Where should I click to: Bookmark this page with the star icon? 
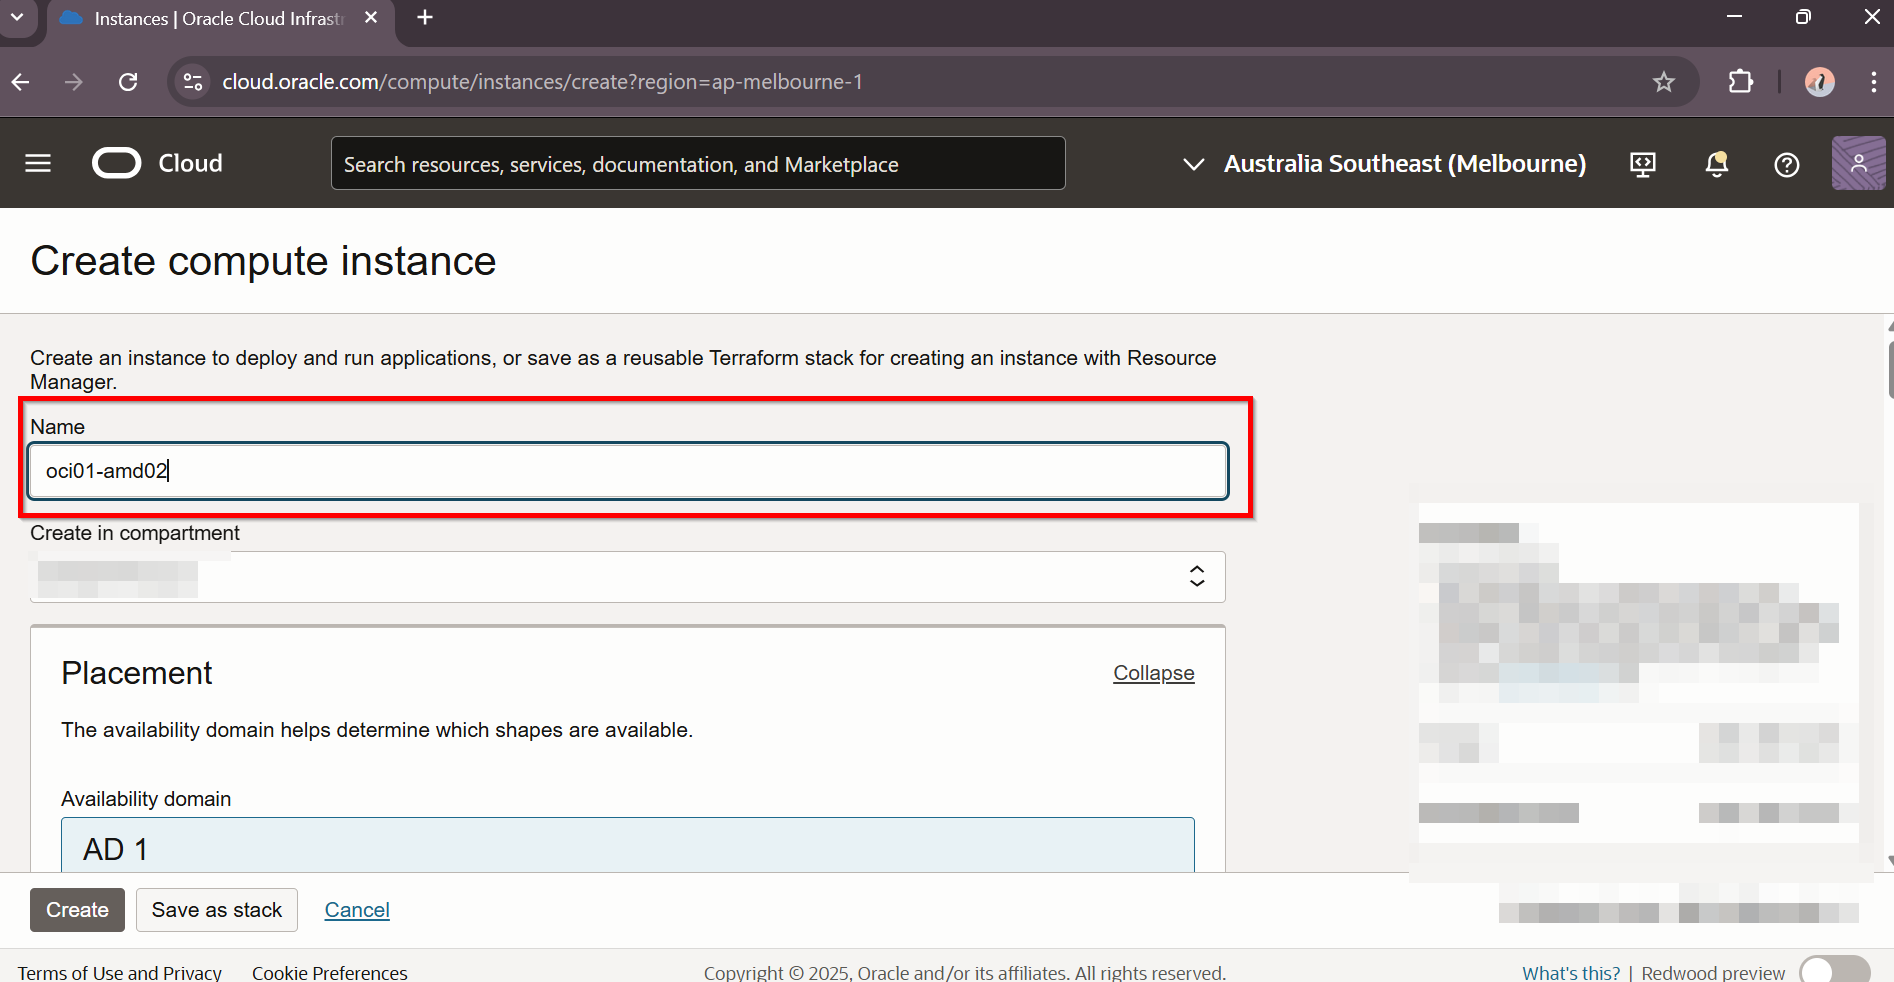[1663, 82]
